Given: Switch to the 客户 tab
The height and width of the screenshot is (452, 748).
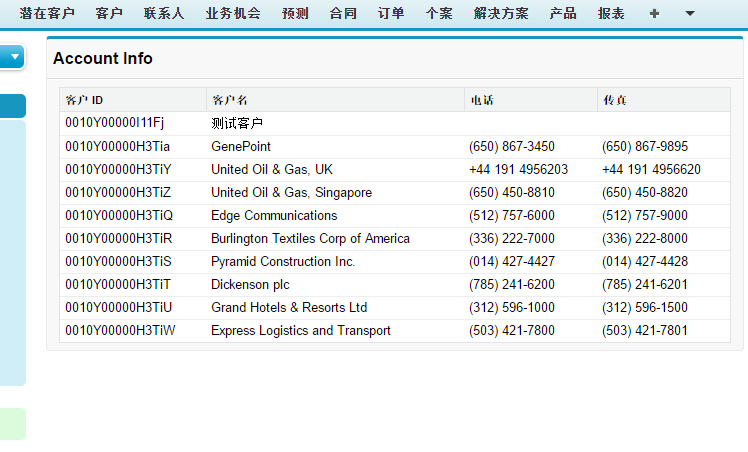Looking at the screenshot, I should click(x=109, y=13).
